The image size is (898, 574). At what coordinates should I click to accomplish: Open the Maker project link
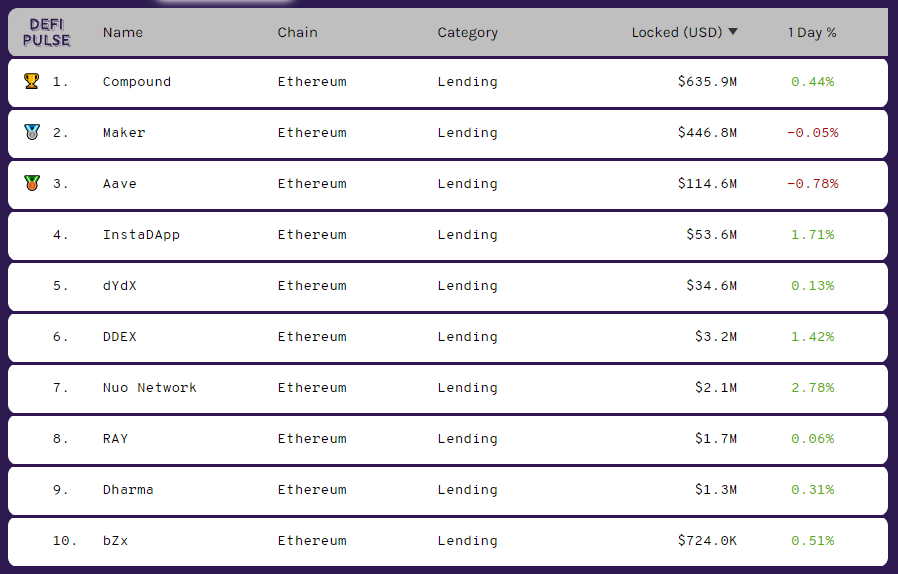(124, 133)
